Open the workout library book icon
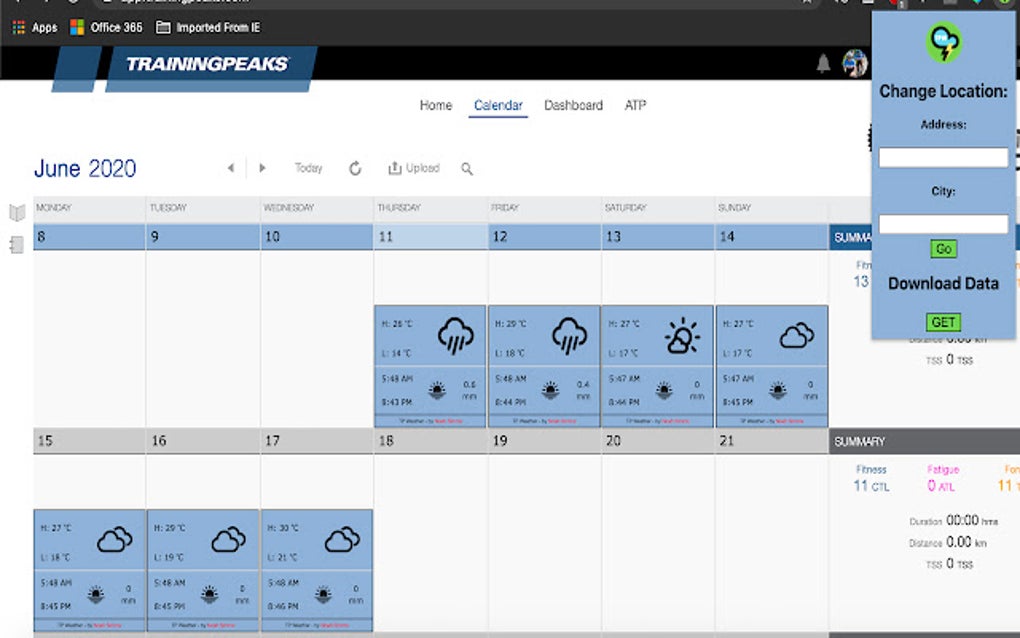 pyautogui.click(x=17, y=212)
